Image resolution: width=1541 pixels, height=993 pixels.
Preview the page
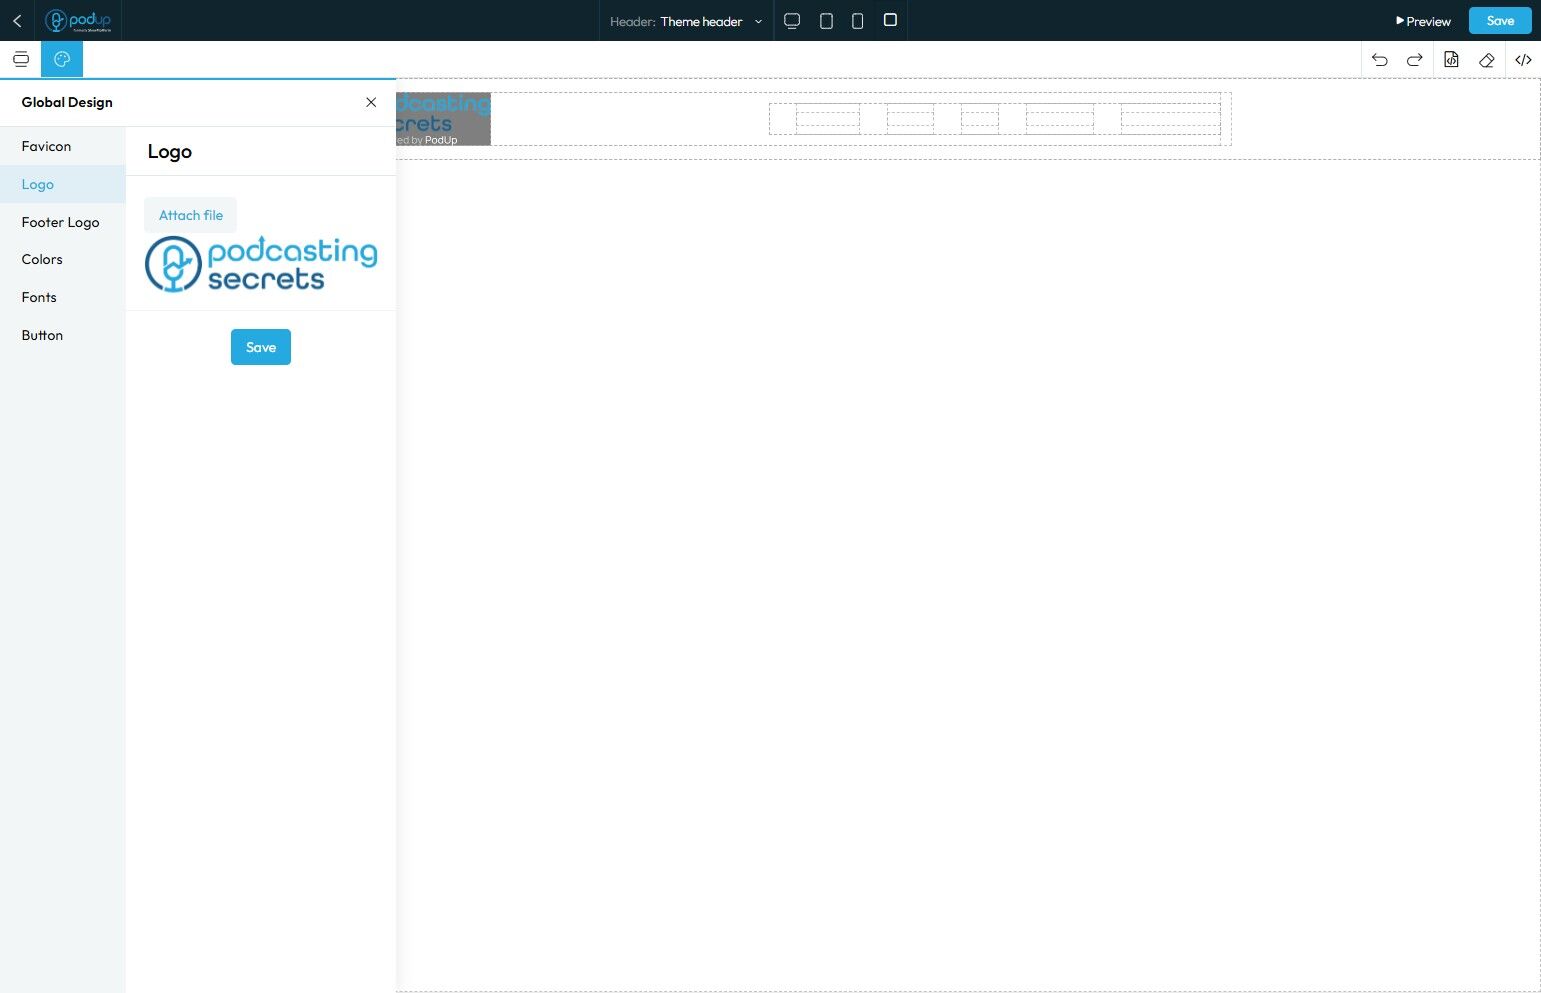(1423, 21)
